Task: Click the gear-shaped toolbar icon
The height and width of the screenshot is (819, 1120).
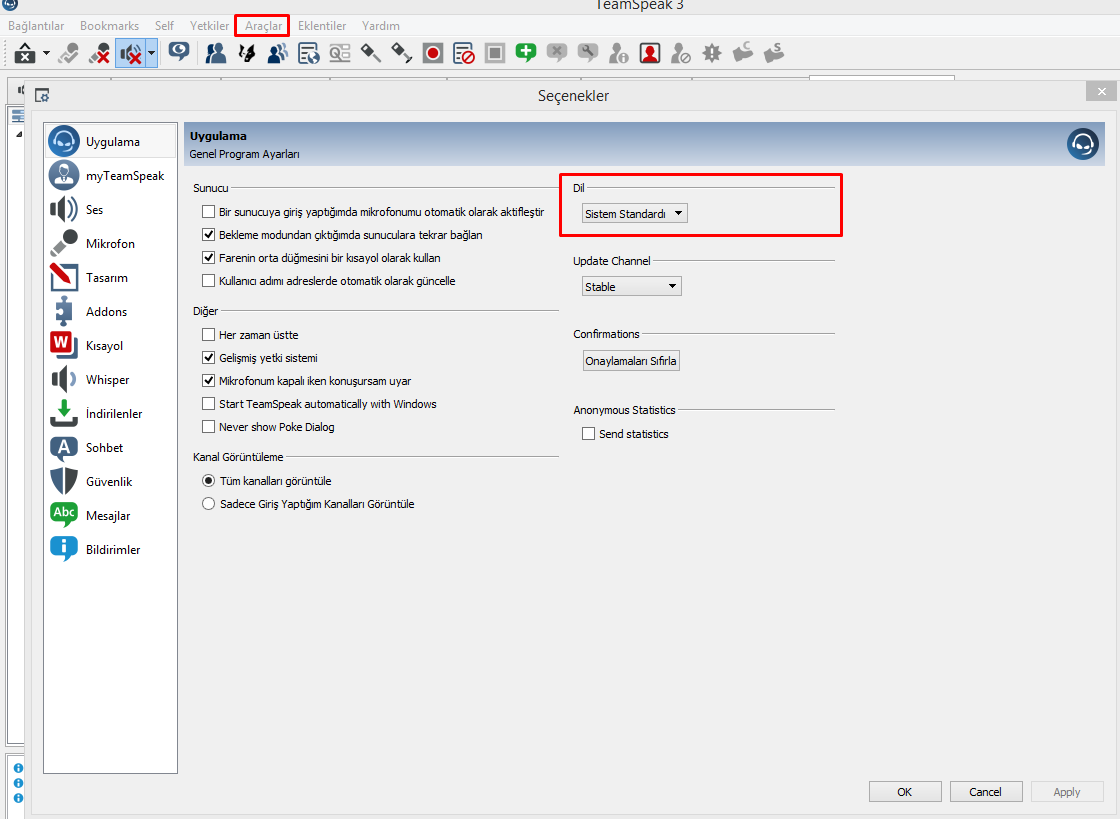Action: [711, 54]
